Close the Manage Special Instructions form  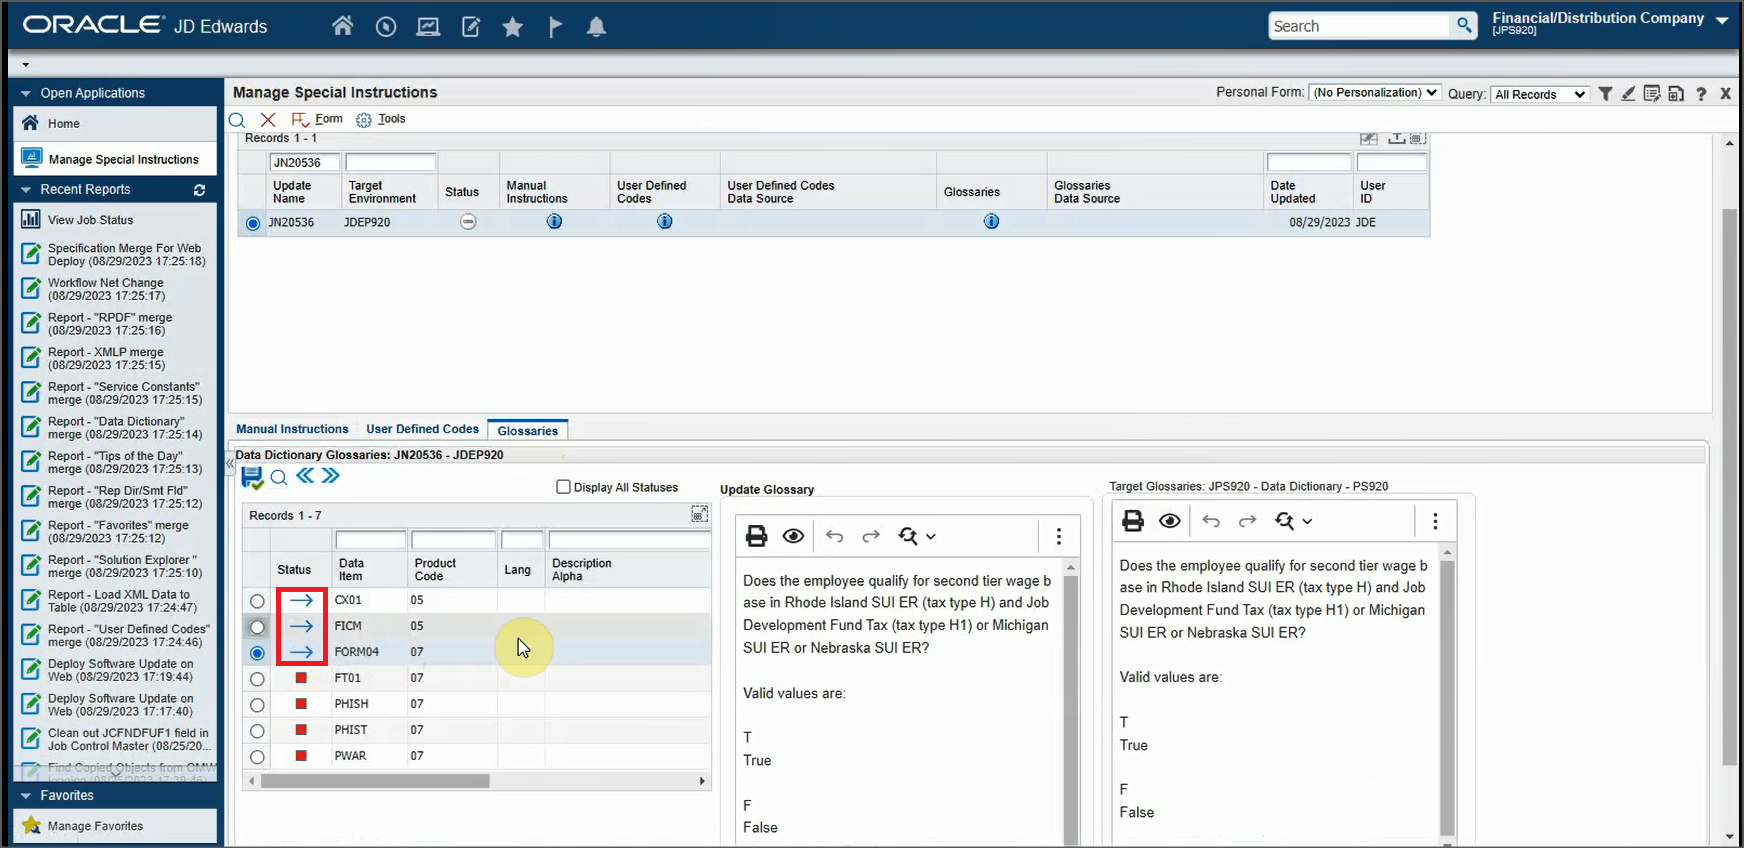[1725, 94]
